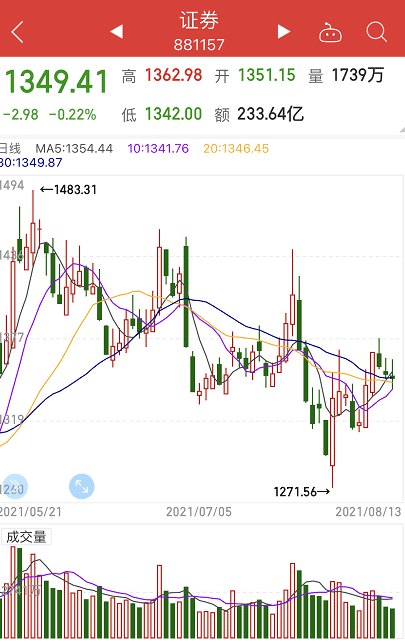Go back using the left chevron
This screenshot has width=405, height=642.
[x=17, y=32]
